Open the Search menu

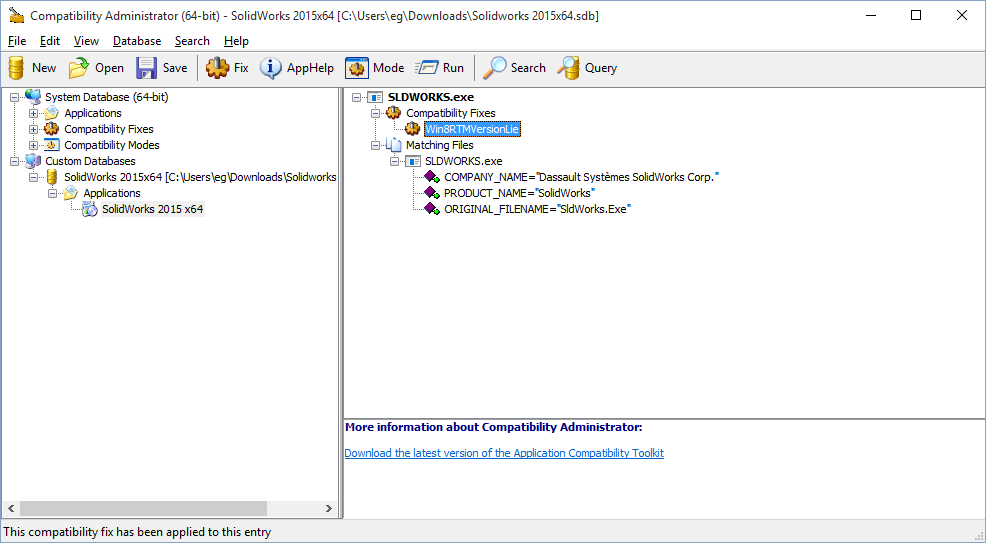192,41
